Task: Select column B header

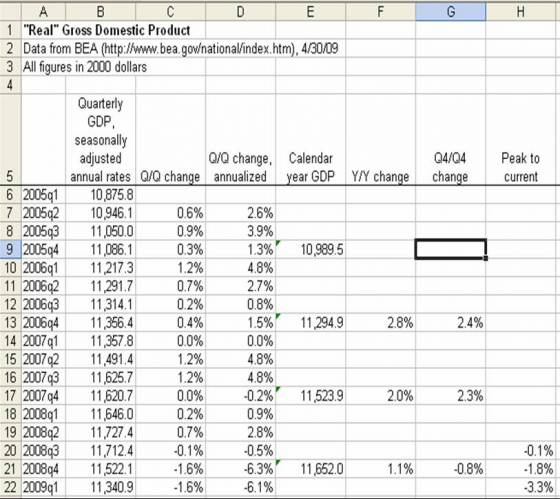Action: tap(100, 11)
